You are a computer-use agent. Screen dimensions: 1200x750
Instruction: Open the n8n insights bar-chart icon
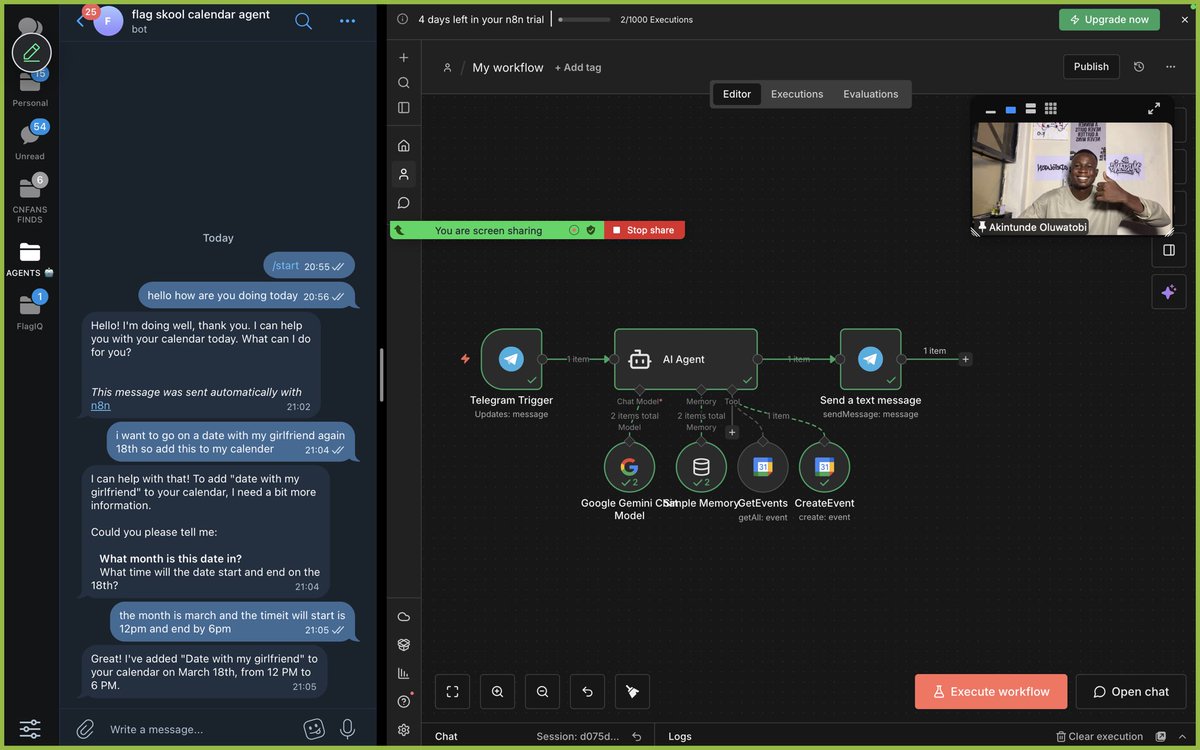click(404, 673)
